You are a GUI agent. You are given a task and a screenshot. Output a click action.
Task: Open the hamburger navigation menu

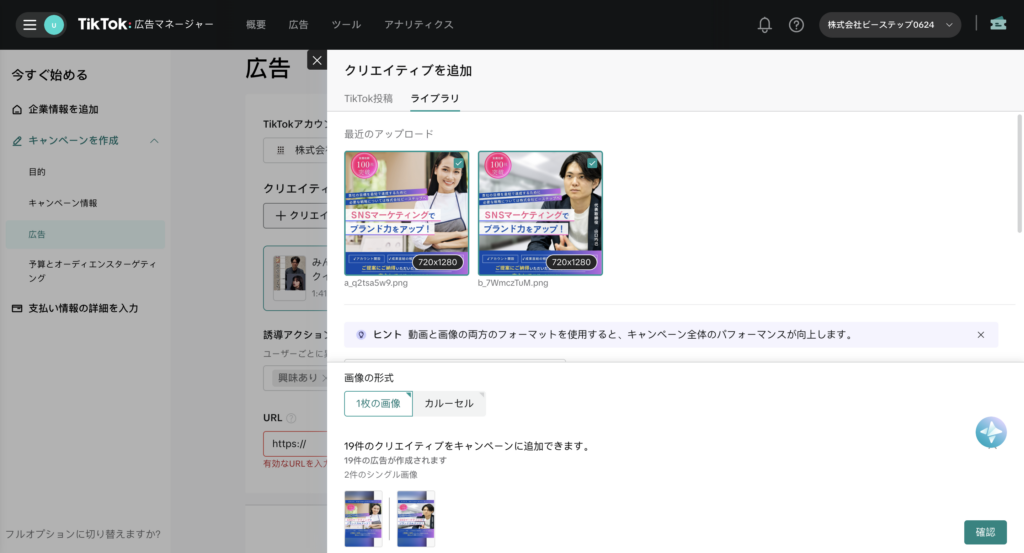coord(29,25)
